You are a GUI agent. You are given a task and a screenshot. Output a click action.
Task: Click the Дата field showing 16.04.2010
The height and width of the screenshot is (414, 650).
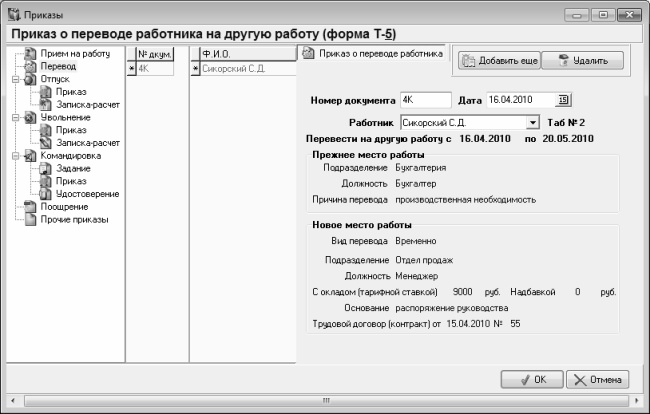[521, 100]
